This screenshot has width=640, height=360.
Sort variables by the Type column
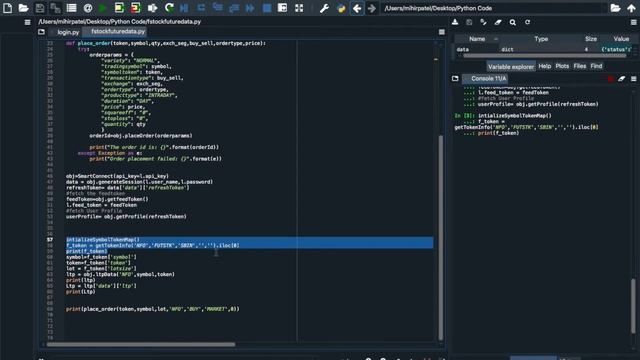[x=541, y=39]
